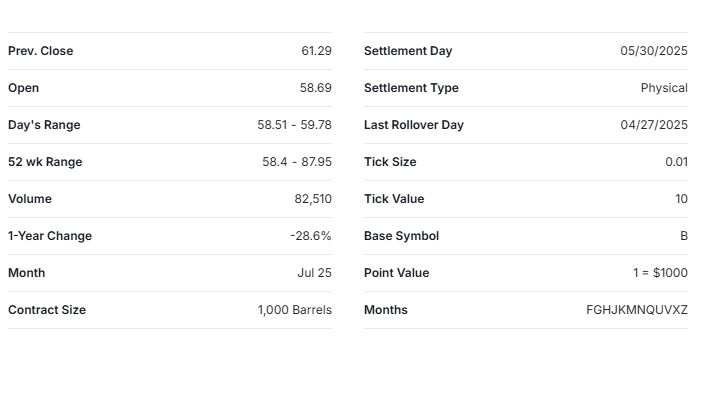Select the Last Rollover Day date
This screenshot has height=408, width=713.
pos(654,125)
